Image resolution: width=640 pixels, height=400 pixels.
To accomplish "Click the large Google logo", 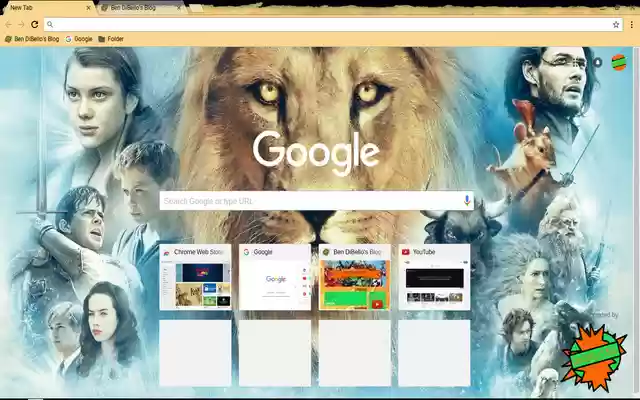I will point(316,152).
